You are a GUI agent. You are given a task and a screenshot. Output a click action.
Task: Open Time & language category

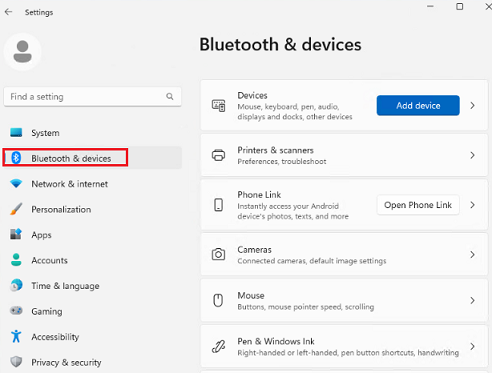[92, 286]
